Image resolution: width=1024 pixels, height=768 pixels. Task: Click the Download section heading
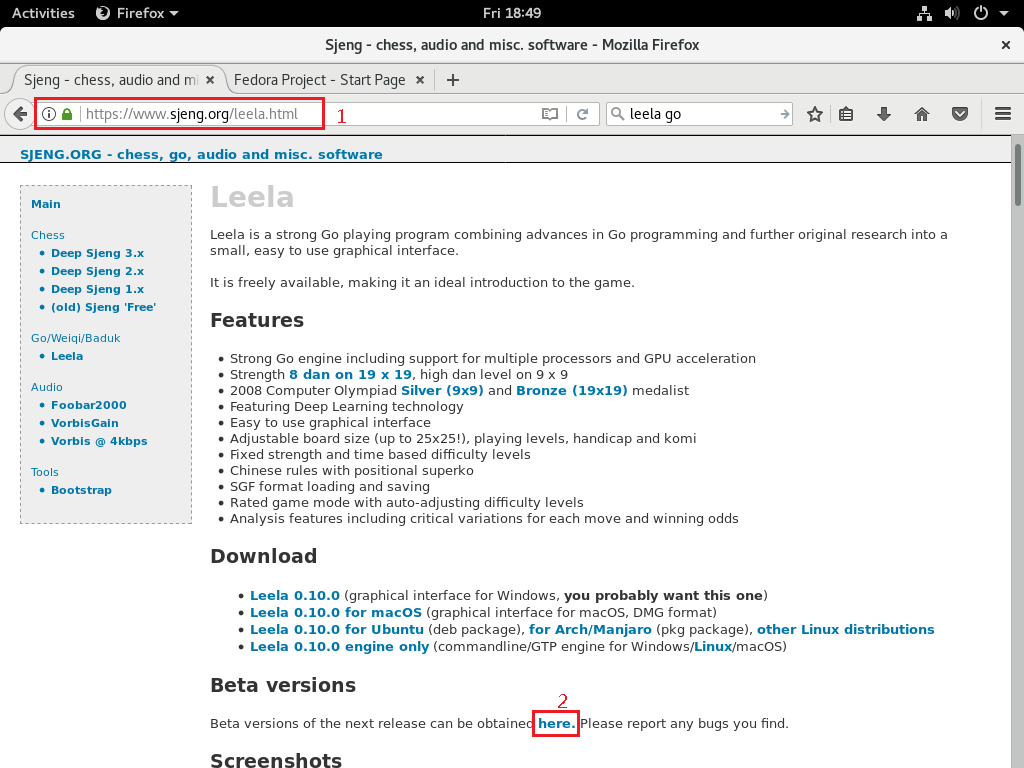point(264,556)
